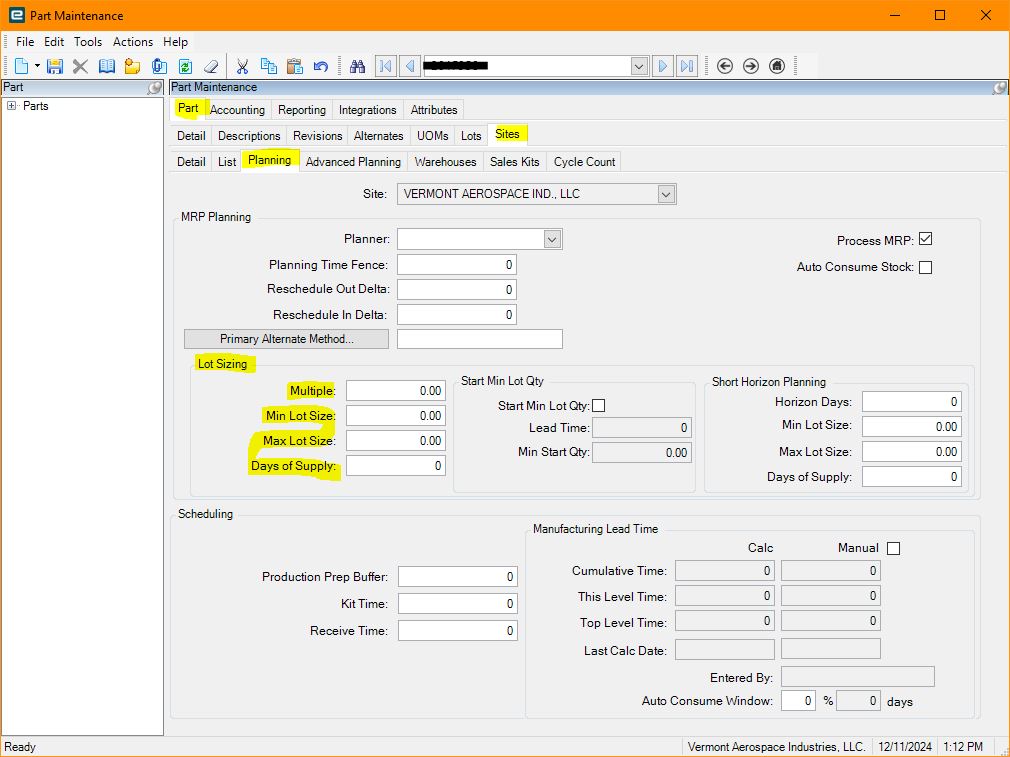The image size is (1010, 757).
Task: Click the Delete X toolbar icon
Action: coord(81,66)
